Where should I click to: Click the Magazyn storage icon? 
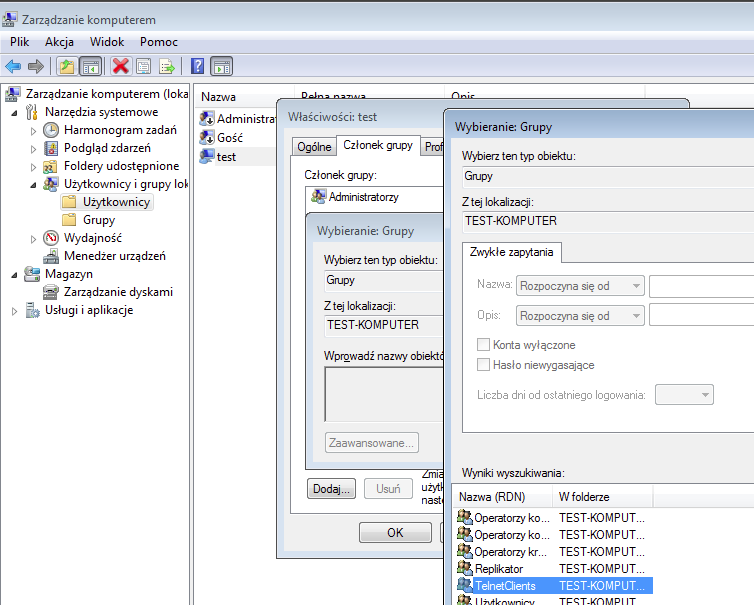(32, 274)
